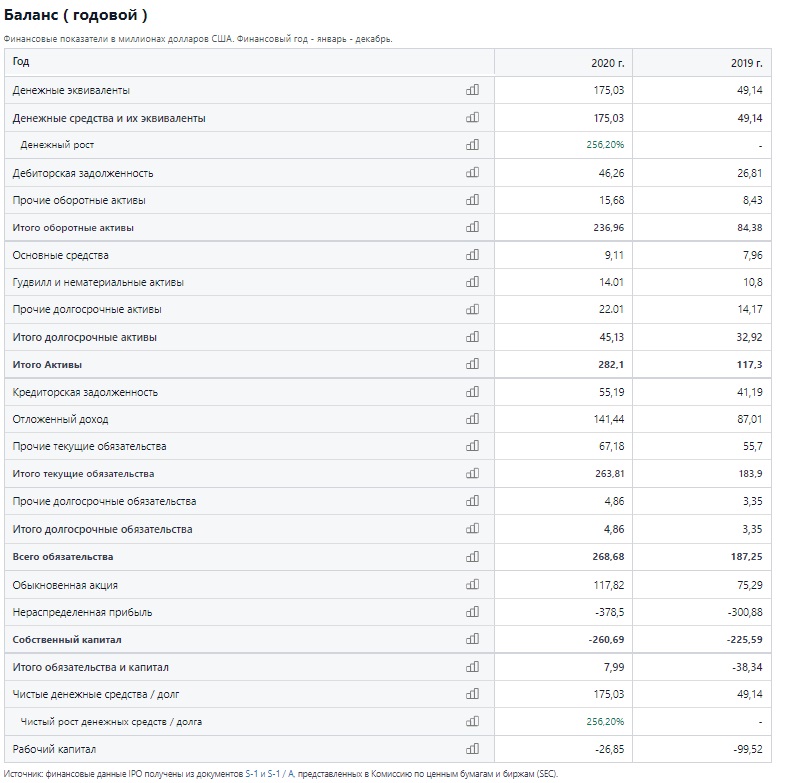The image size is (788, 783).
Task: Show chart for Собственный капитал row
Action: pos(472,638)
